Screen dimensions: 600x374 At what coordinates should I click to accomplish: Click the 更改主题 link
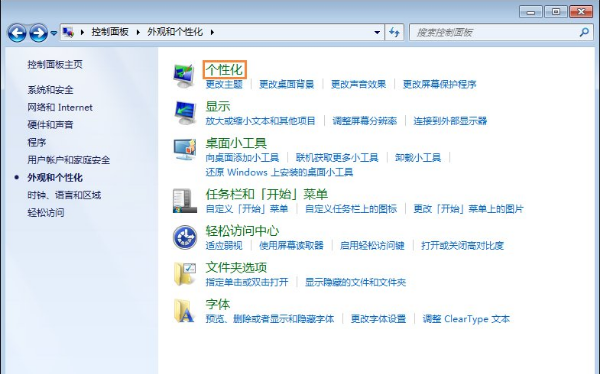(x=224, y=84)
